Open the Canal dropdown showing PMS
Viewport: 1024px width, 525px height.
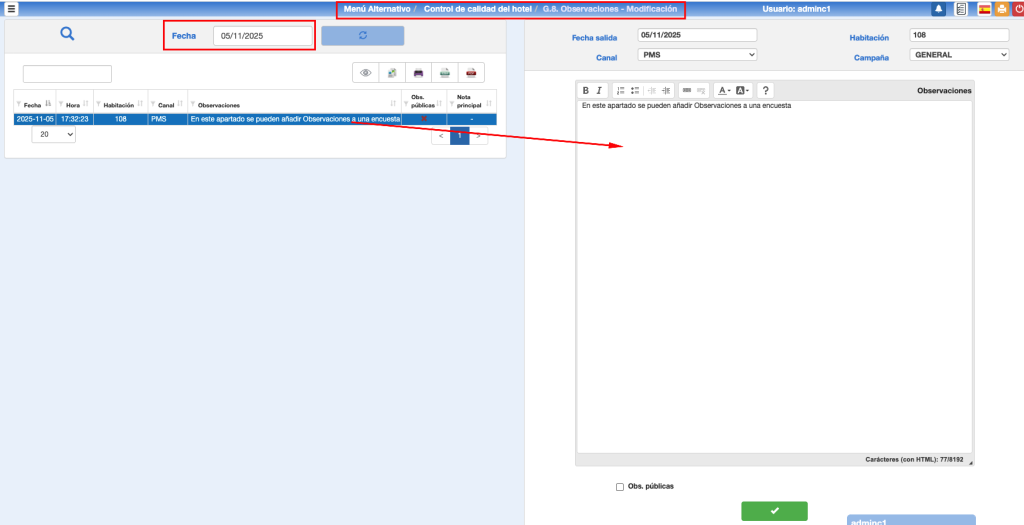pyautogui.click(x=697, y=55)
